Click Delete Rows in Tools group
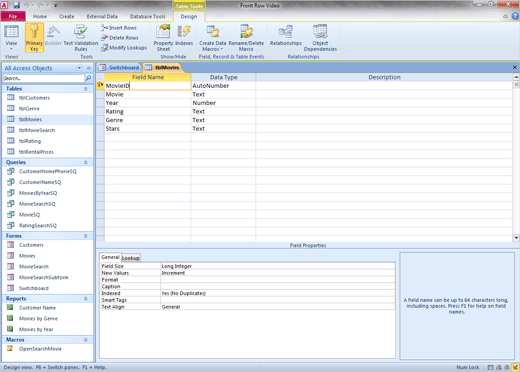 click(120, 38)
